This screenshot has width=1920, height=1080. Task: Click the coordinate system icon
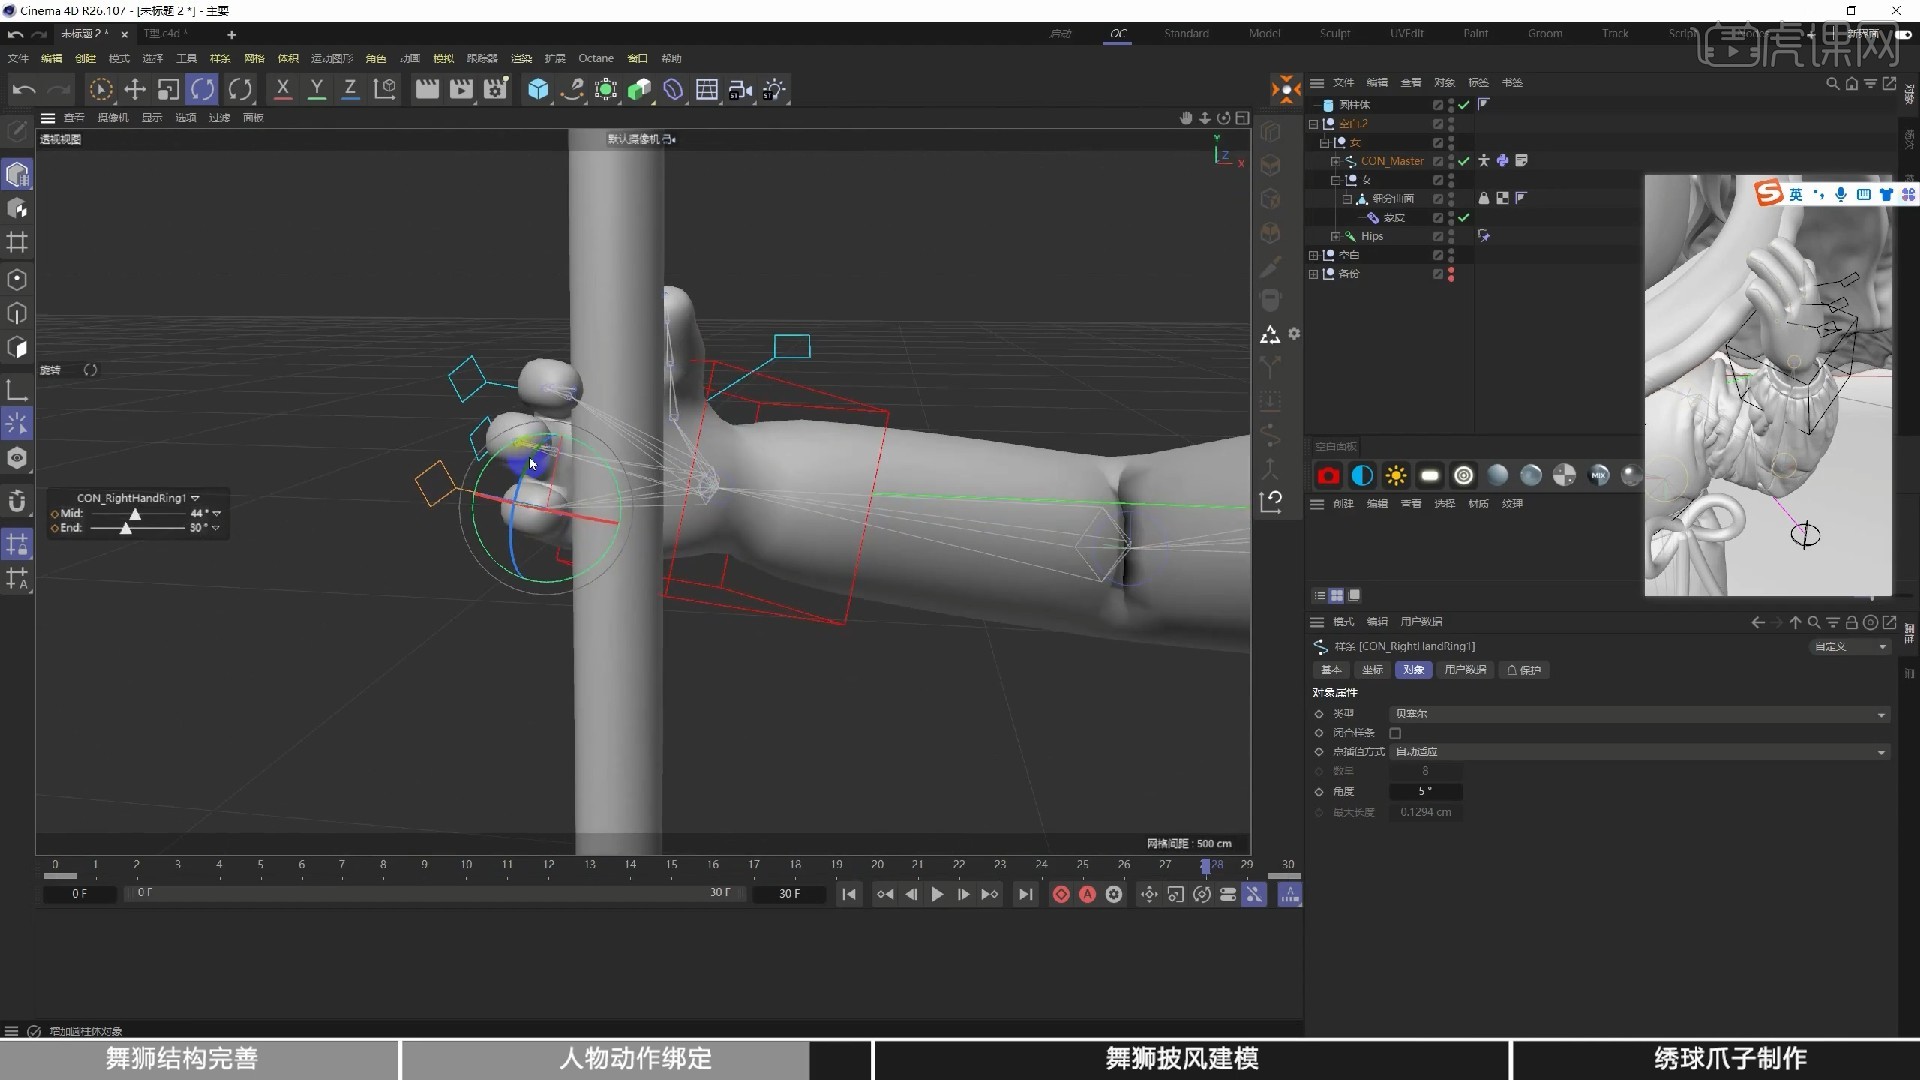(385, 90)
